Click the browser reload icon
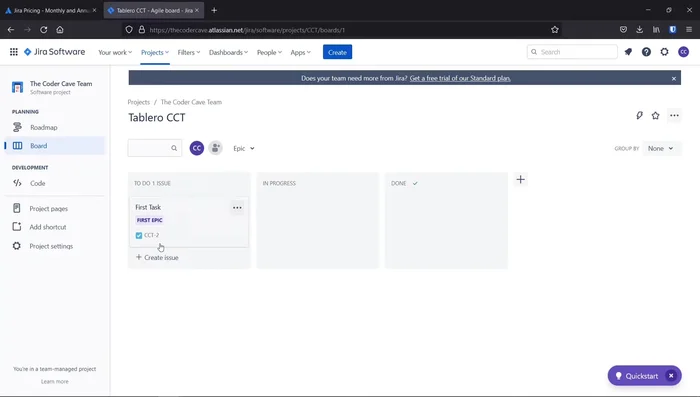The width and height of the screenshot is (700, 397). 43,29
